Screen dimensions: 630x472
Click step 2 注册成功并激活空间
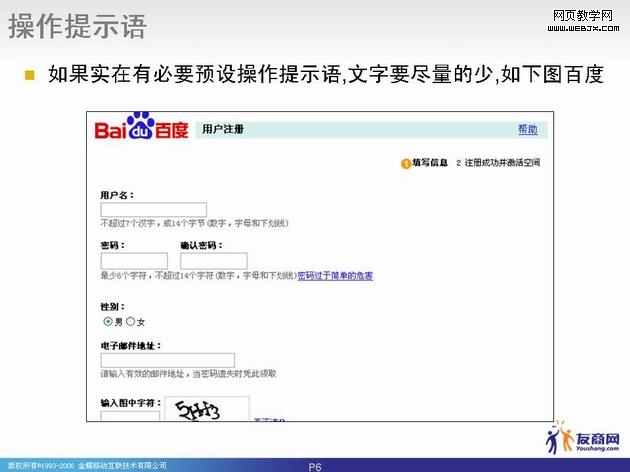(499, 162)
